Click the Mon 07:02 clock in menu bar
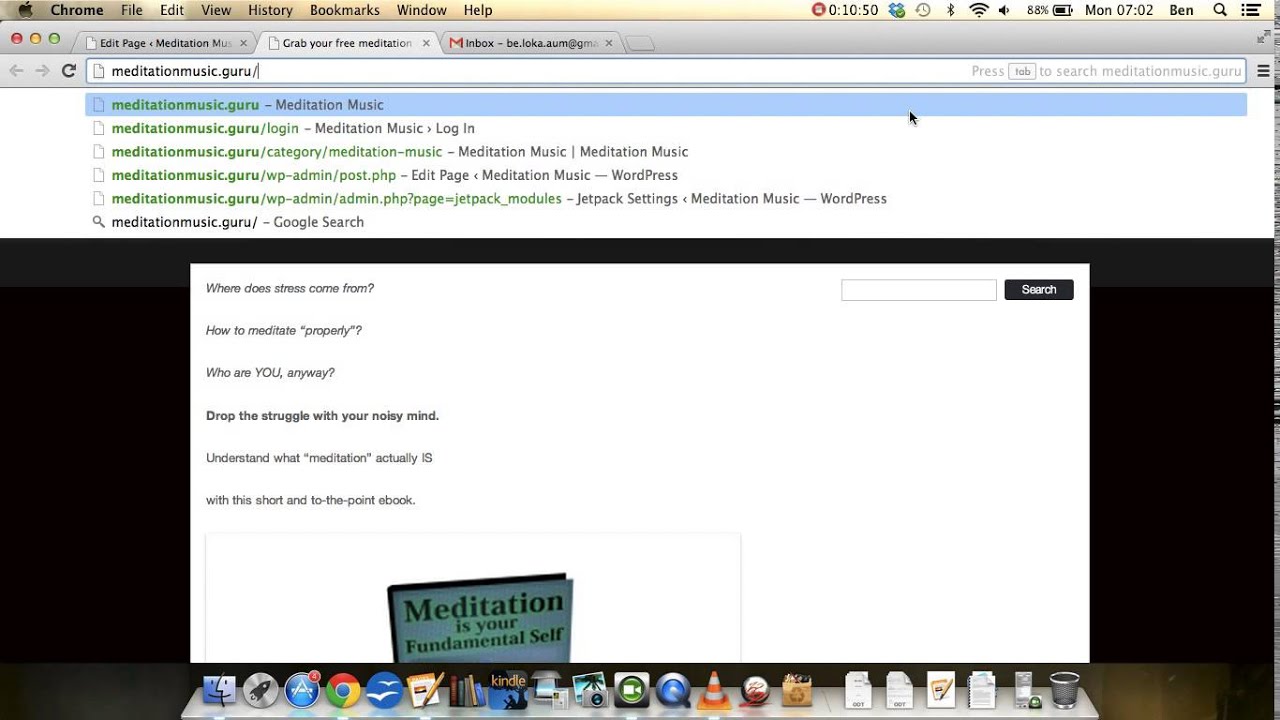 click(1119, 10)
